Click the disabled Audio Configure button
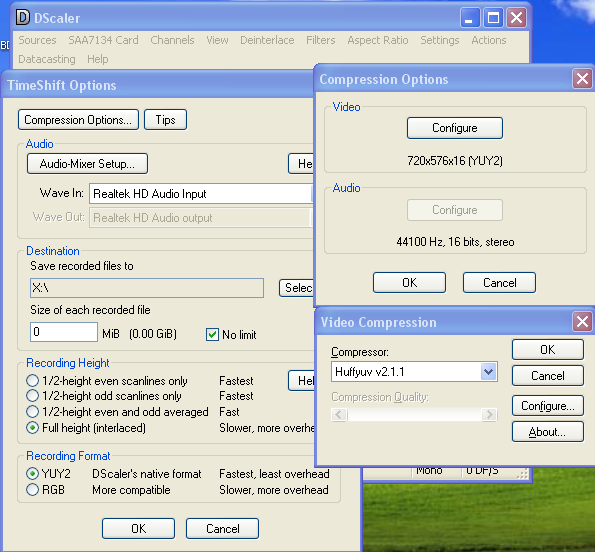The height and width of the screenshot is (552, 595). 455,210
